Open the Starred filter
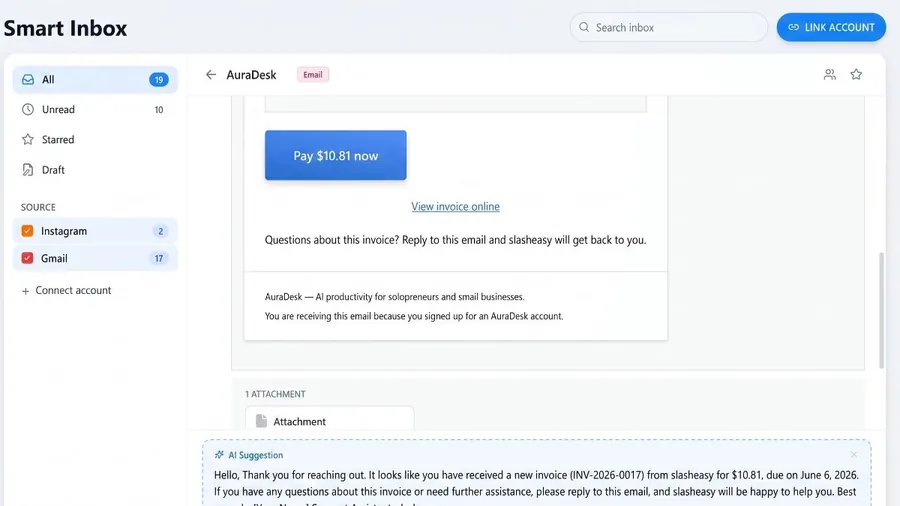 [x=95, y=139]
